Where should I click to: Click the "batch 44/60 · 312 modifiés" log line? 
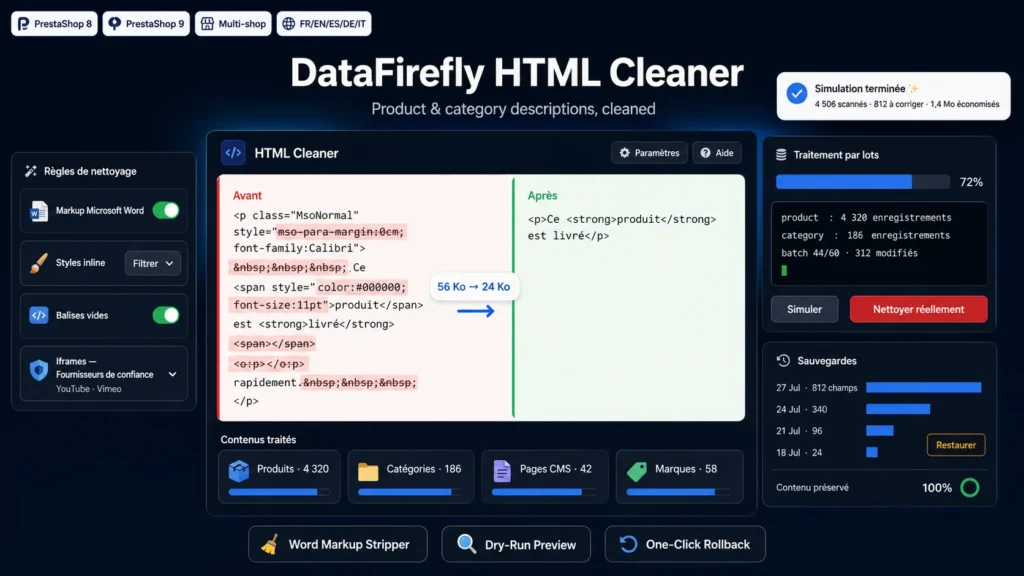pyautogui.click(x=849, y=253)
